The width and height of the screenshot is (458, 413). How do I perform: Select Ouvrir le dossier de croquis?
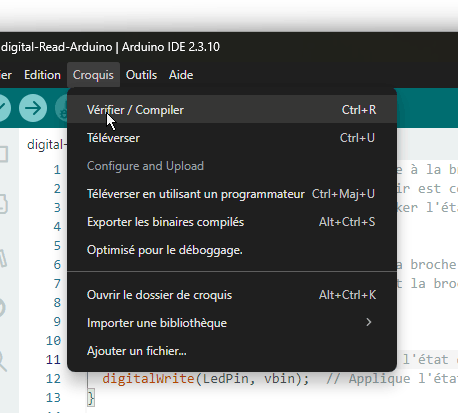point(232,295)
